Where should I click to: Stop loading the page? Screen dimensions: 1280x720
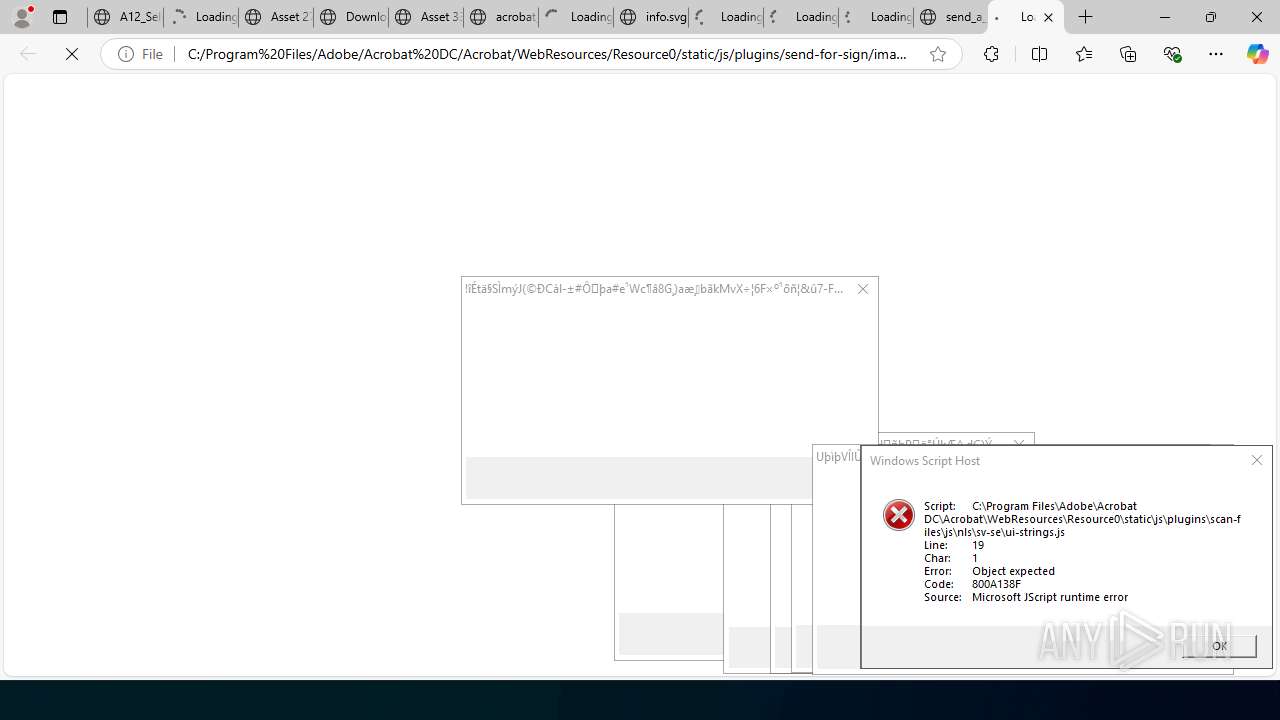click(72, 55)
